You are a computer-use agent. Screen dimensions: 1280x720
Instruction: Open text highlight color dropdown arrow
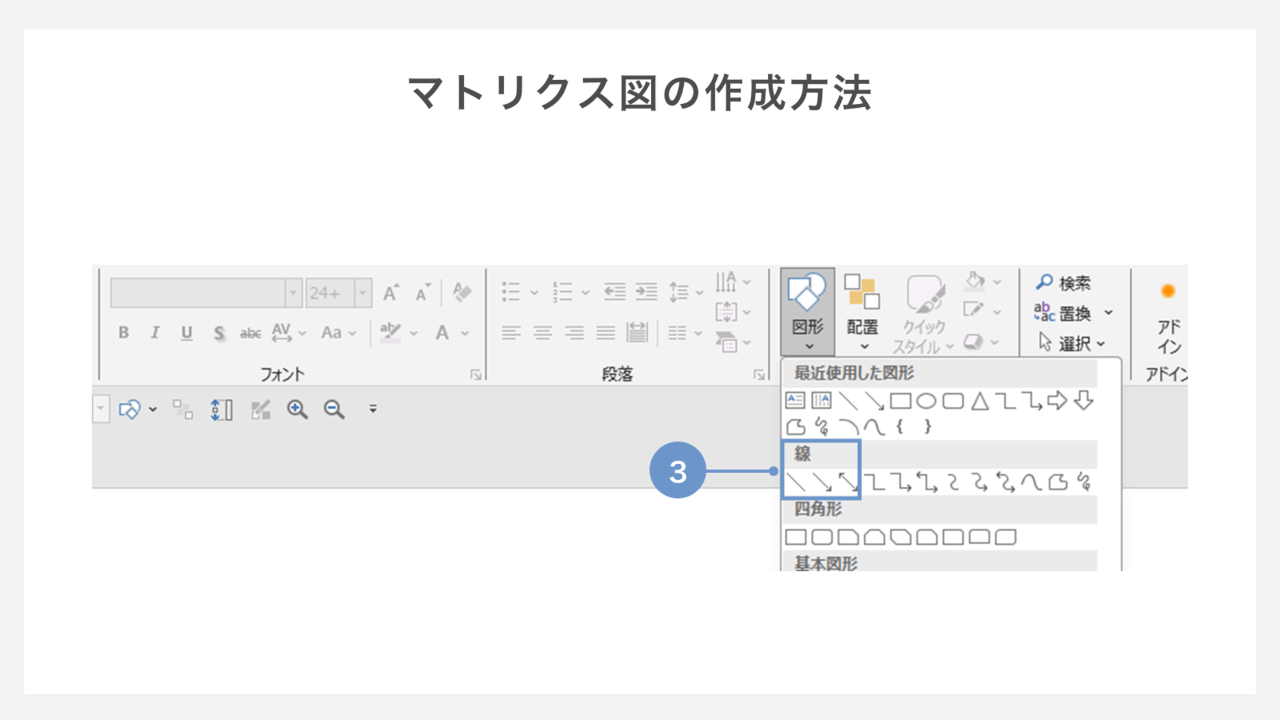point(413,333)
